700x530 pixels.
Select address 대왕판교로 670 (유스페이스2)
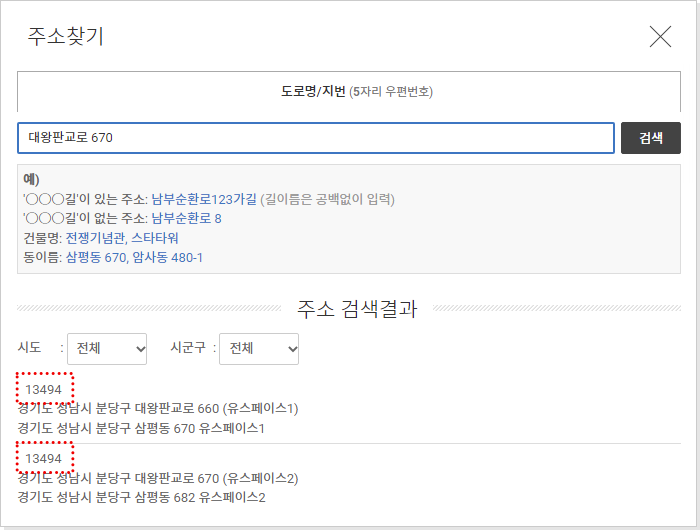point(158,478)
